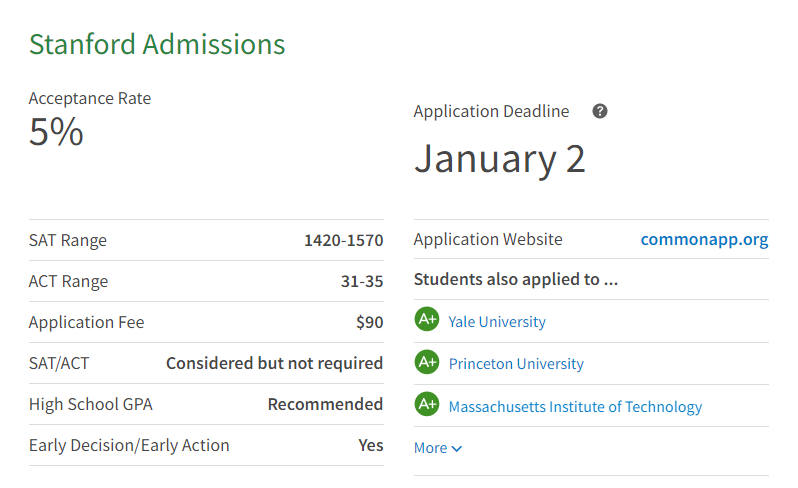
Task: Open the commonapp.org application website link
Action: (704, 239)
